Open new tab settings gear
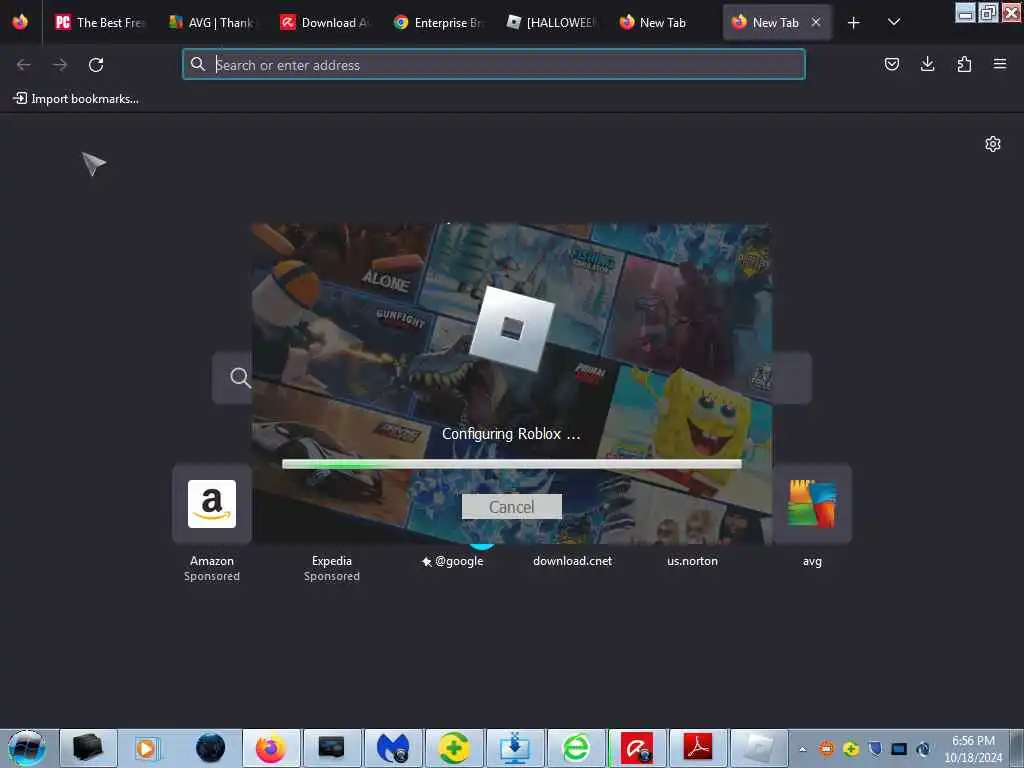 (993, 144)
